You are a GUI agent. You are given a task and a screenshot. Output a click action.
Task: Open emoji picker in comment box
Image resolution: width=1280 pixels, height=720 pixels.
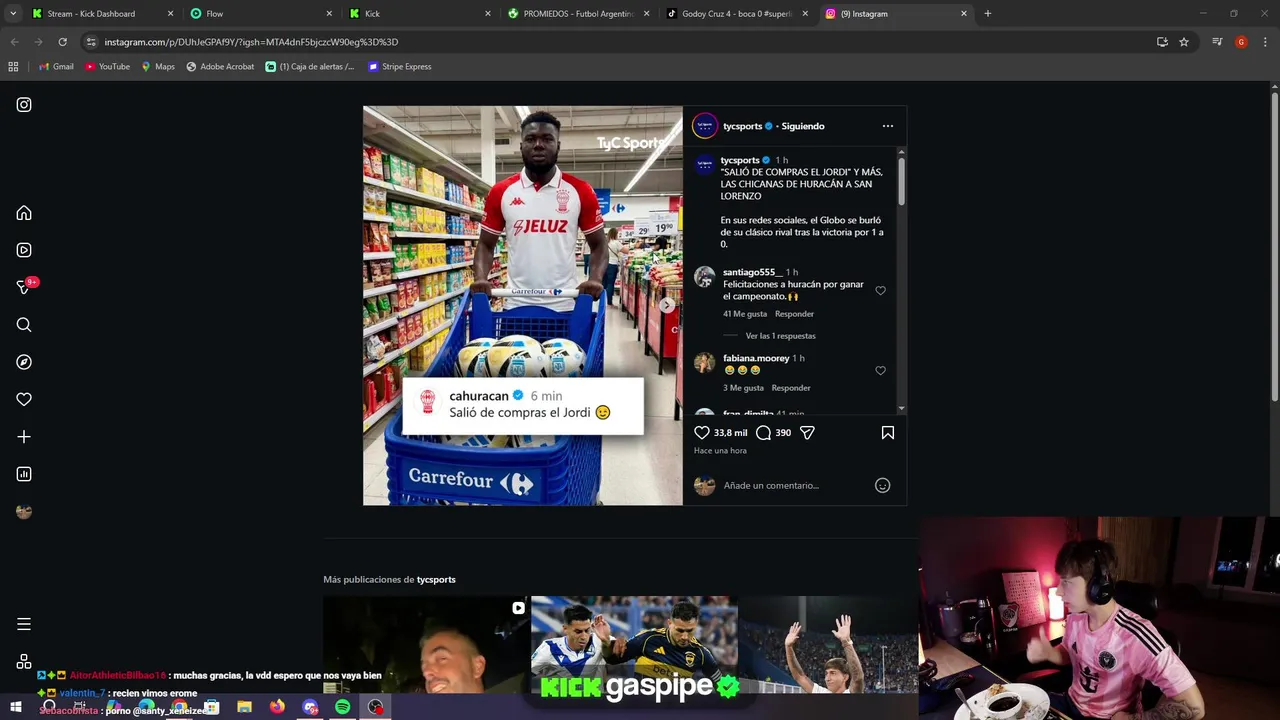[x=882, y=485]
